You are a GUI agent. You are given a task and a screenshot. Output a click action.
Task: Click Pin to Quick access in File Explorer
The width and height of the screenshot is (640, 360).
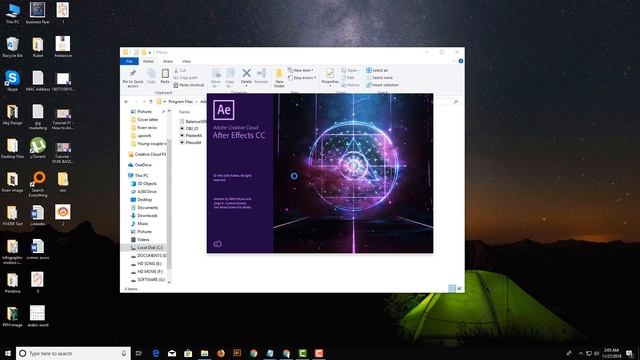[x=133, y=78]
